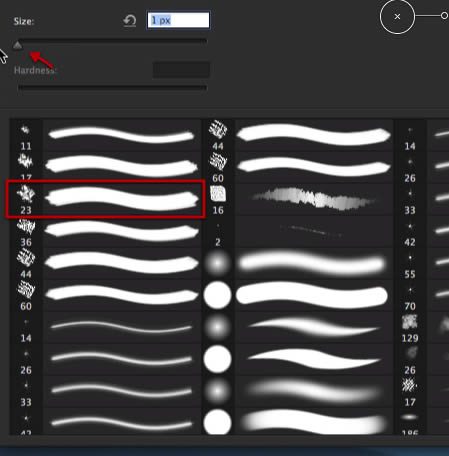Screen dimensions: 449x456
Task: Select the 42 brush preset above the 55 brush
Action: coord(422,231)
